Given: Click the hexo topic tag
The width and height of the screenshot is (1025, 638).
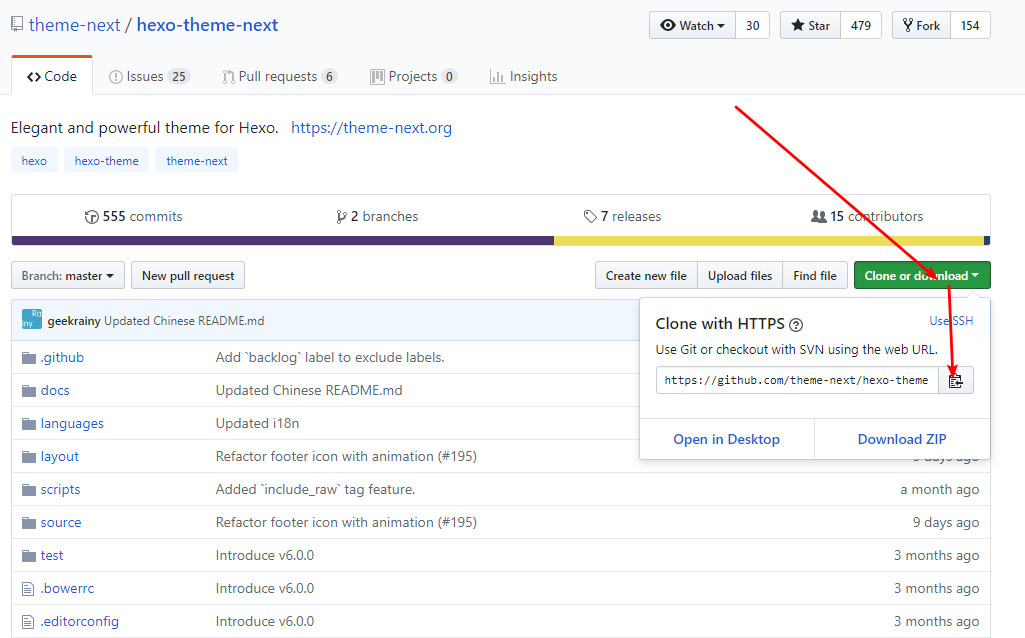Looking at the screenshot, I should [34, 161].
